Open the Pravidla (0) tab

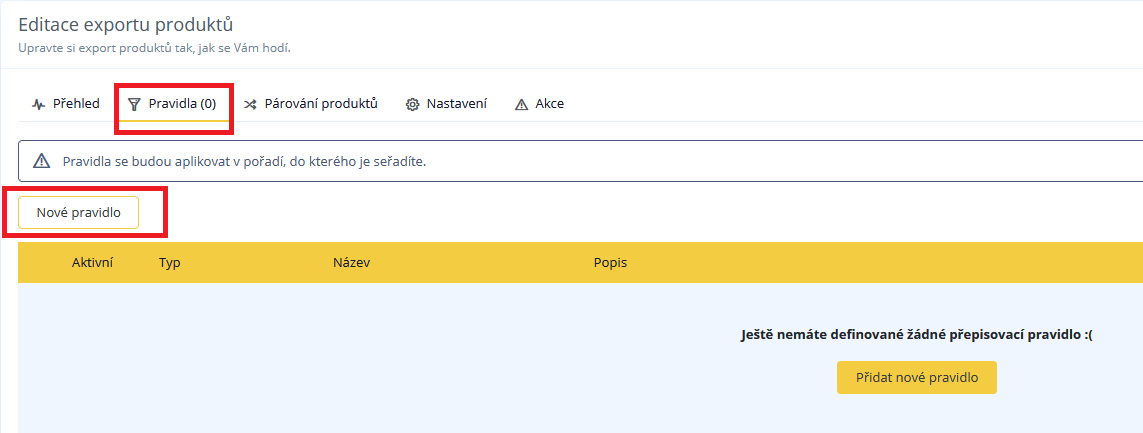(182, 103)
